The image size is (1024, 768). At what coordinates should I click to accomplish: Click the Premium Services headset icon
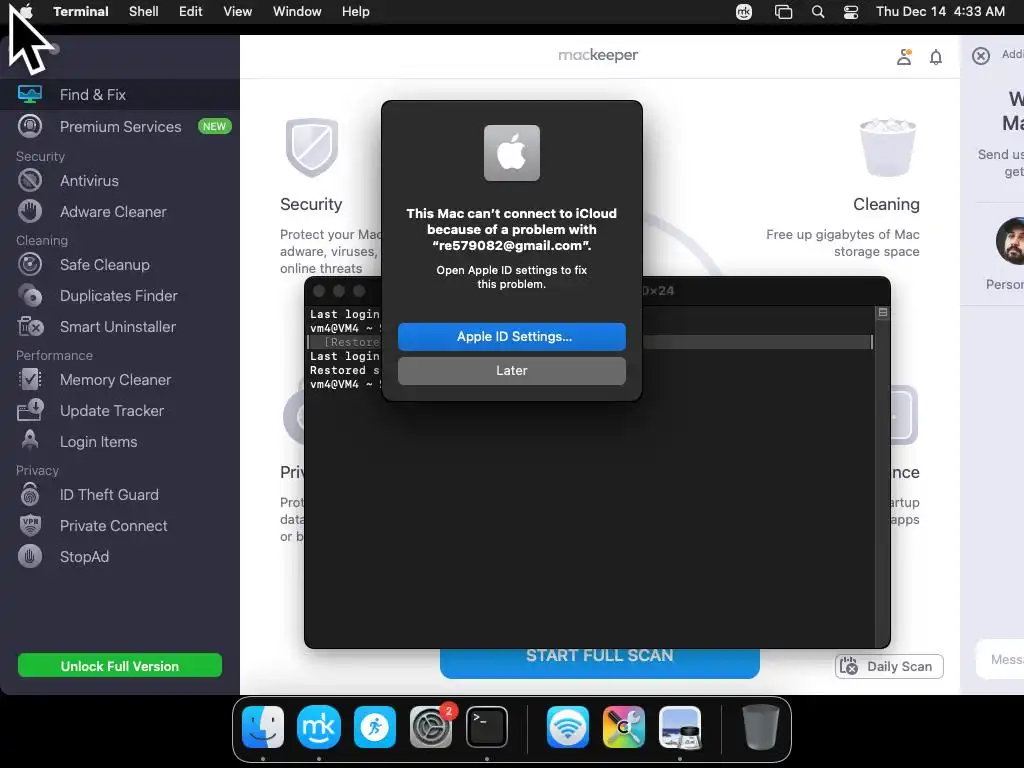point(30,126)
